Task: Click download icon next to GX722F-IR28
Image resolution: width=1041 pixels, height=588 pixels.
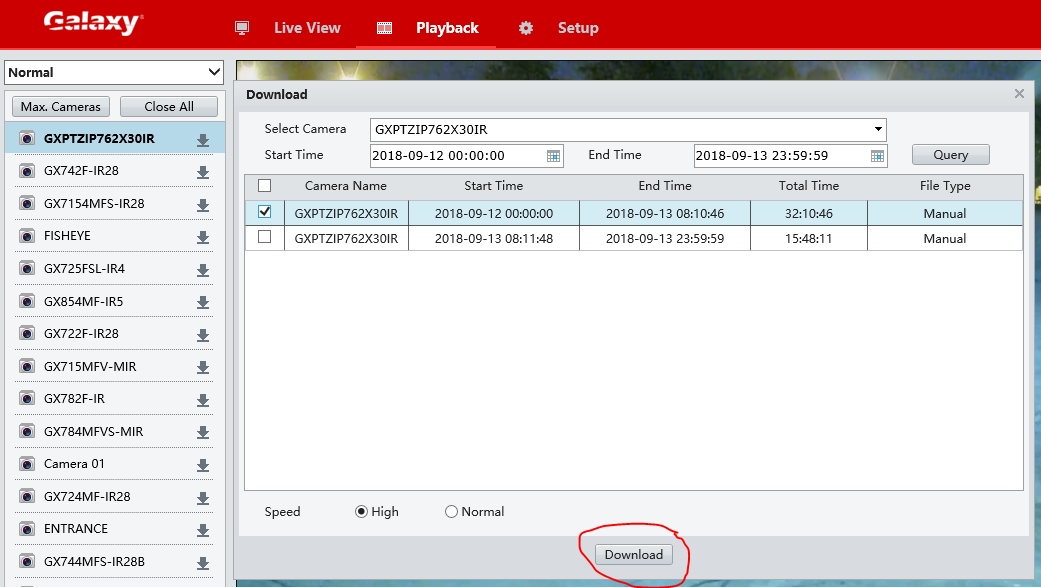Action: pos(203,335)
